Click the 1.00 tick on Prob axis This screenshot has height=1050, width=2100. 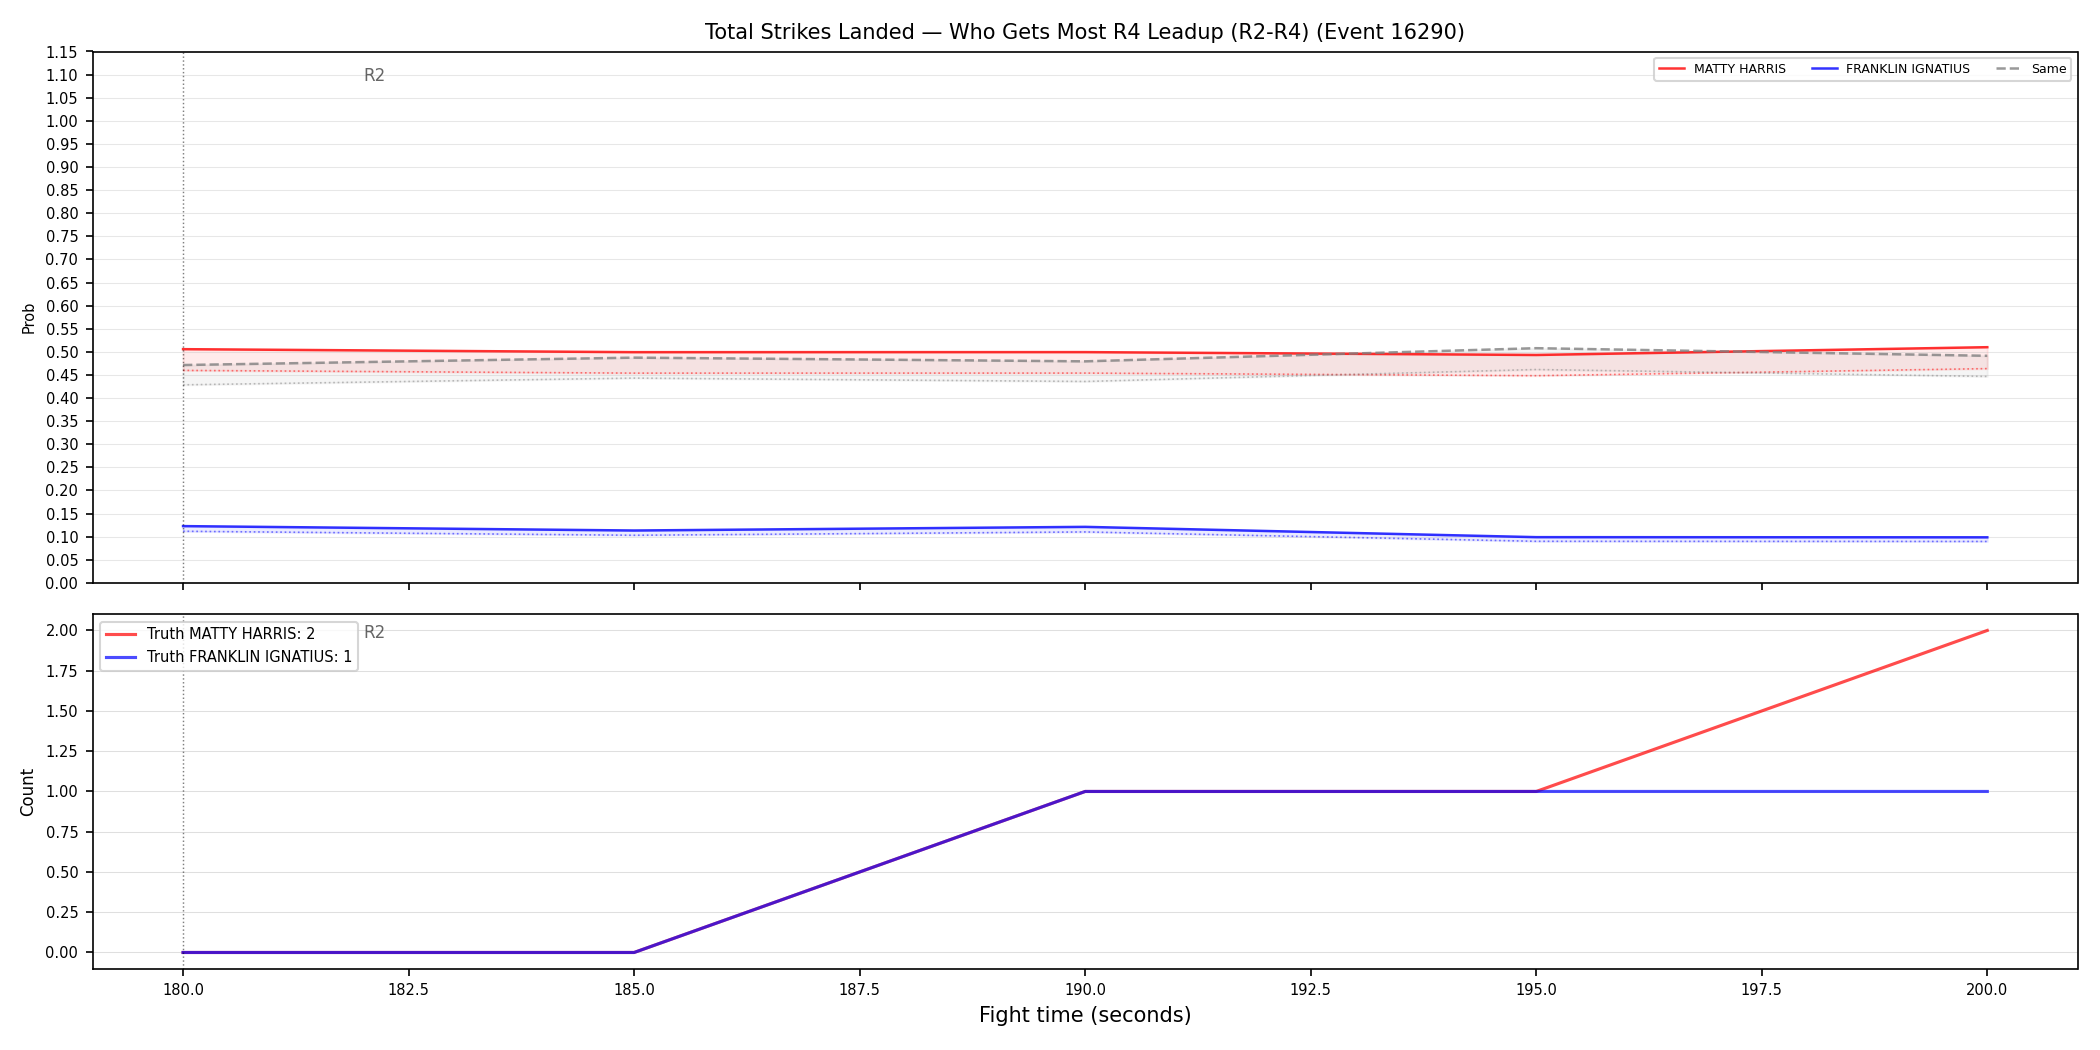62,121
